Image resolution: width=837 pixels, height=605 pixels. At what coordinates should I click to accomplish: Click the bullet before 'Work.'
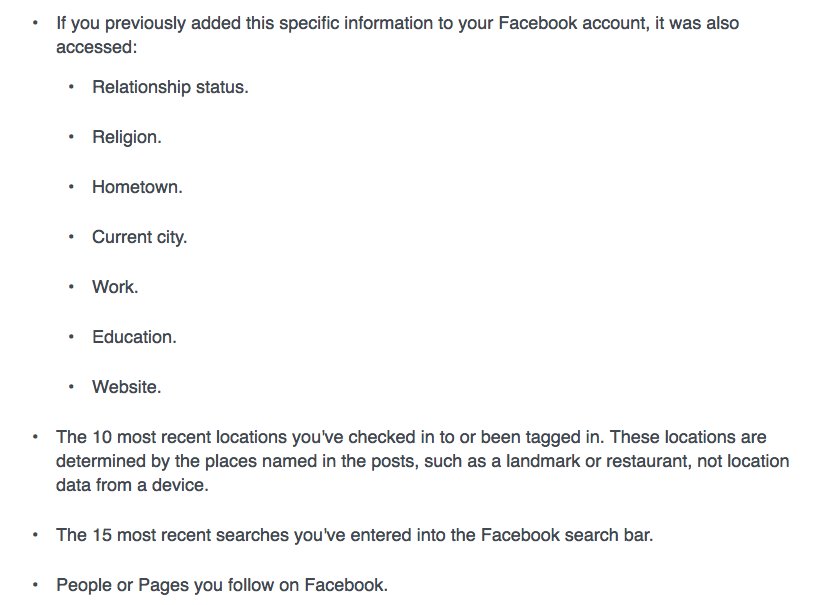pyautogui.click(x=71, y=288)
